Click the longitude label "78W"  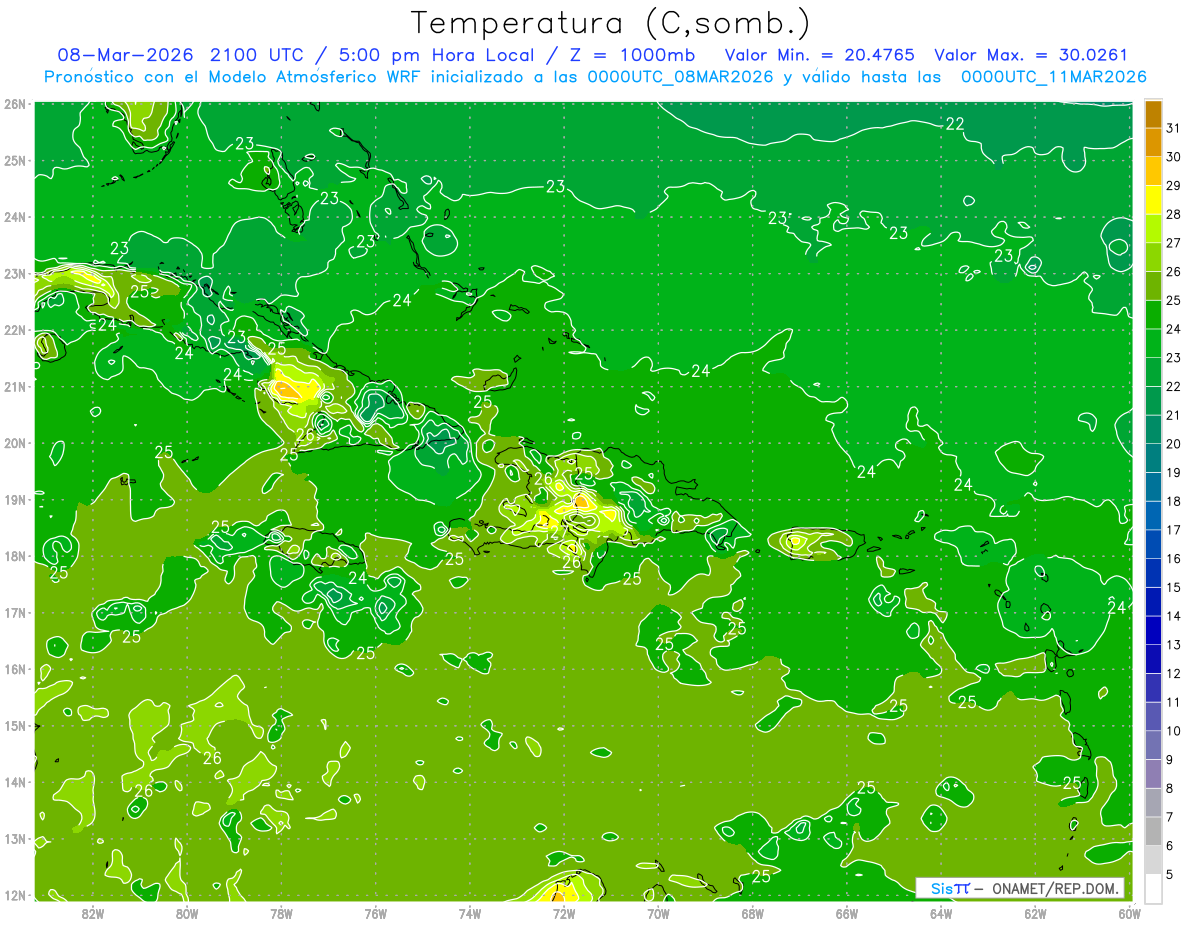[x=281, y=913]
